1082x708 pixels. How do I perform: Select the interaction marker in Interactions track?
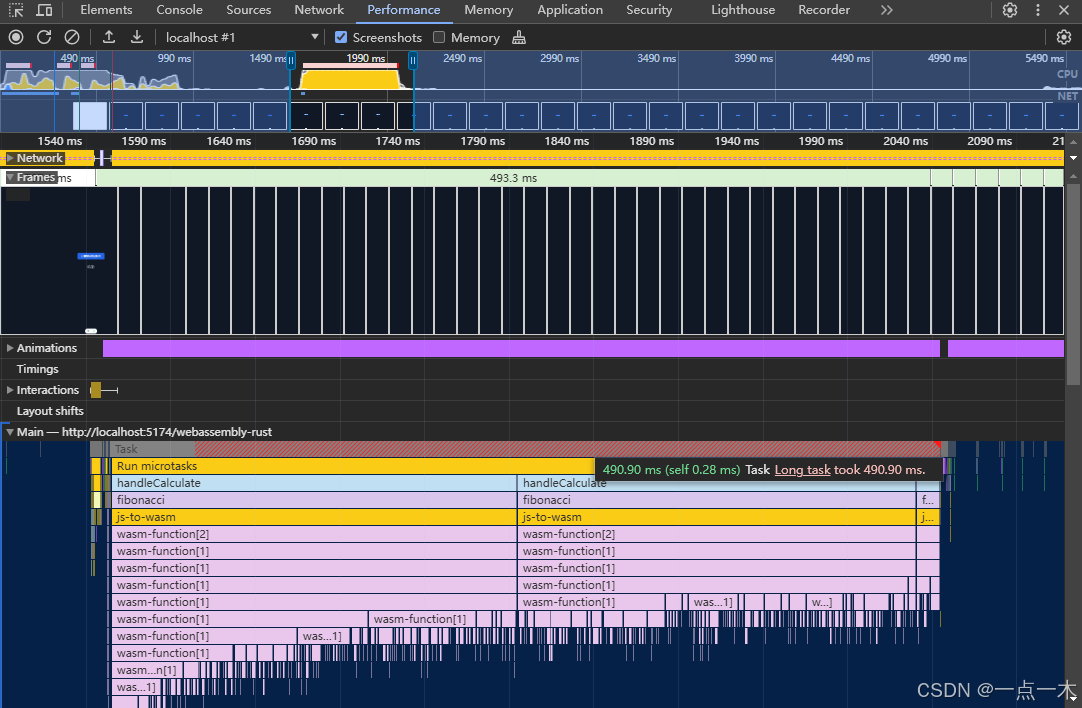pos(96,390)
